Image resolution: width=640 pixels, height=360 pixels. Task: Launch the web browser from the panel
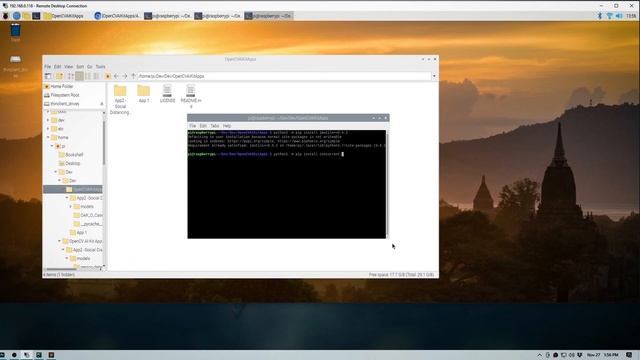tap(16, 16)
